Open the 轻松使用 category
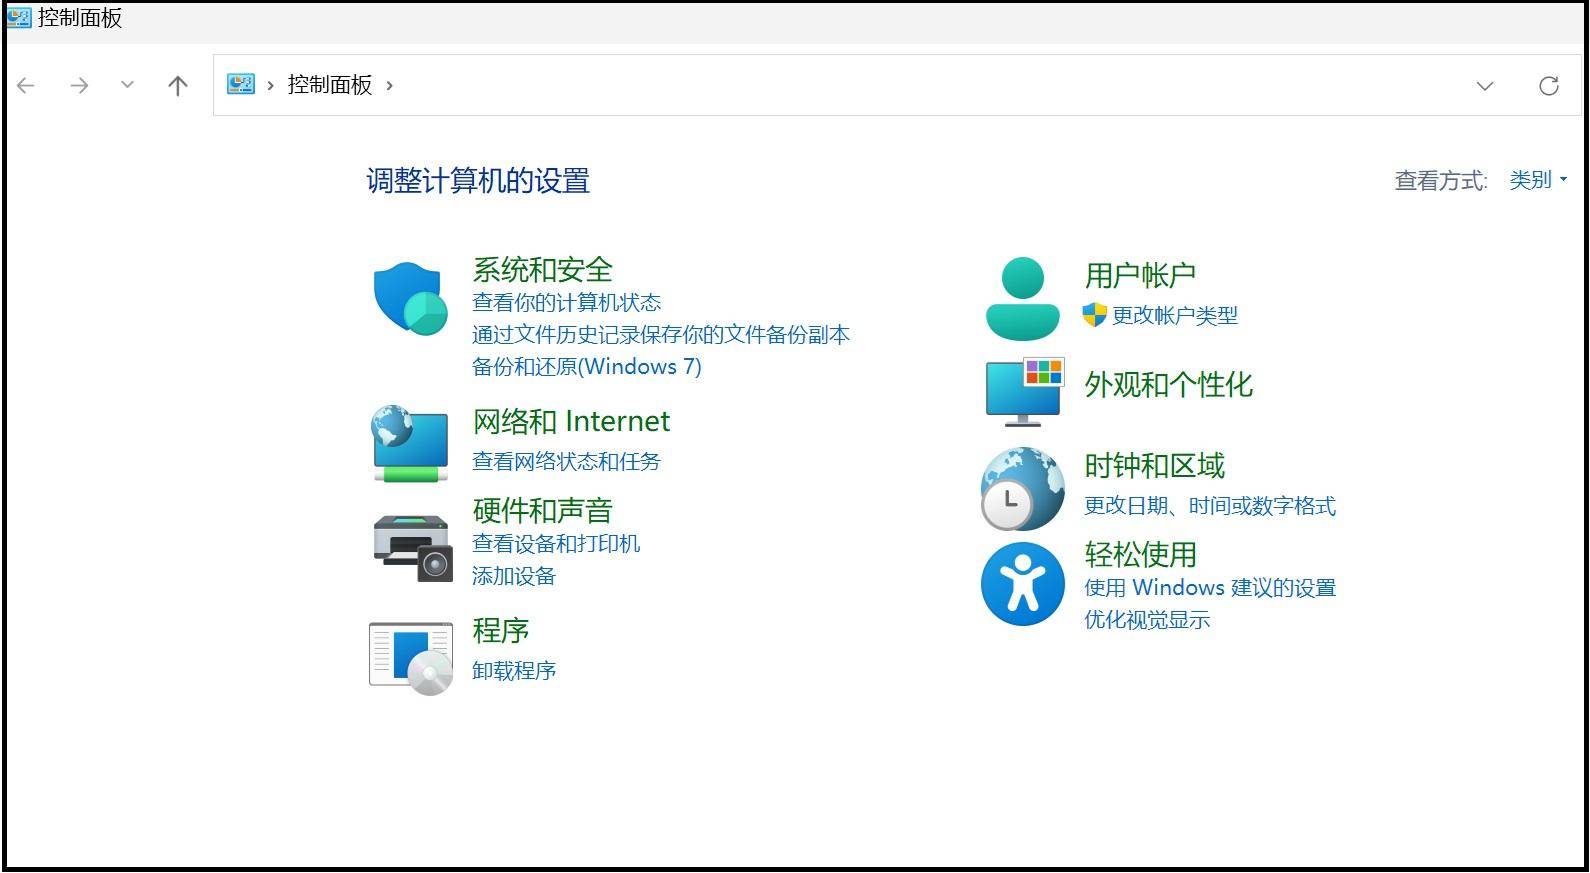Viewport: 1590px width, 873px height. coord(1140,554)
